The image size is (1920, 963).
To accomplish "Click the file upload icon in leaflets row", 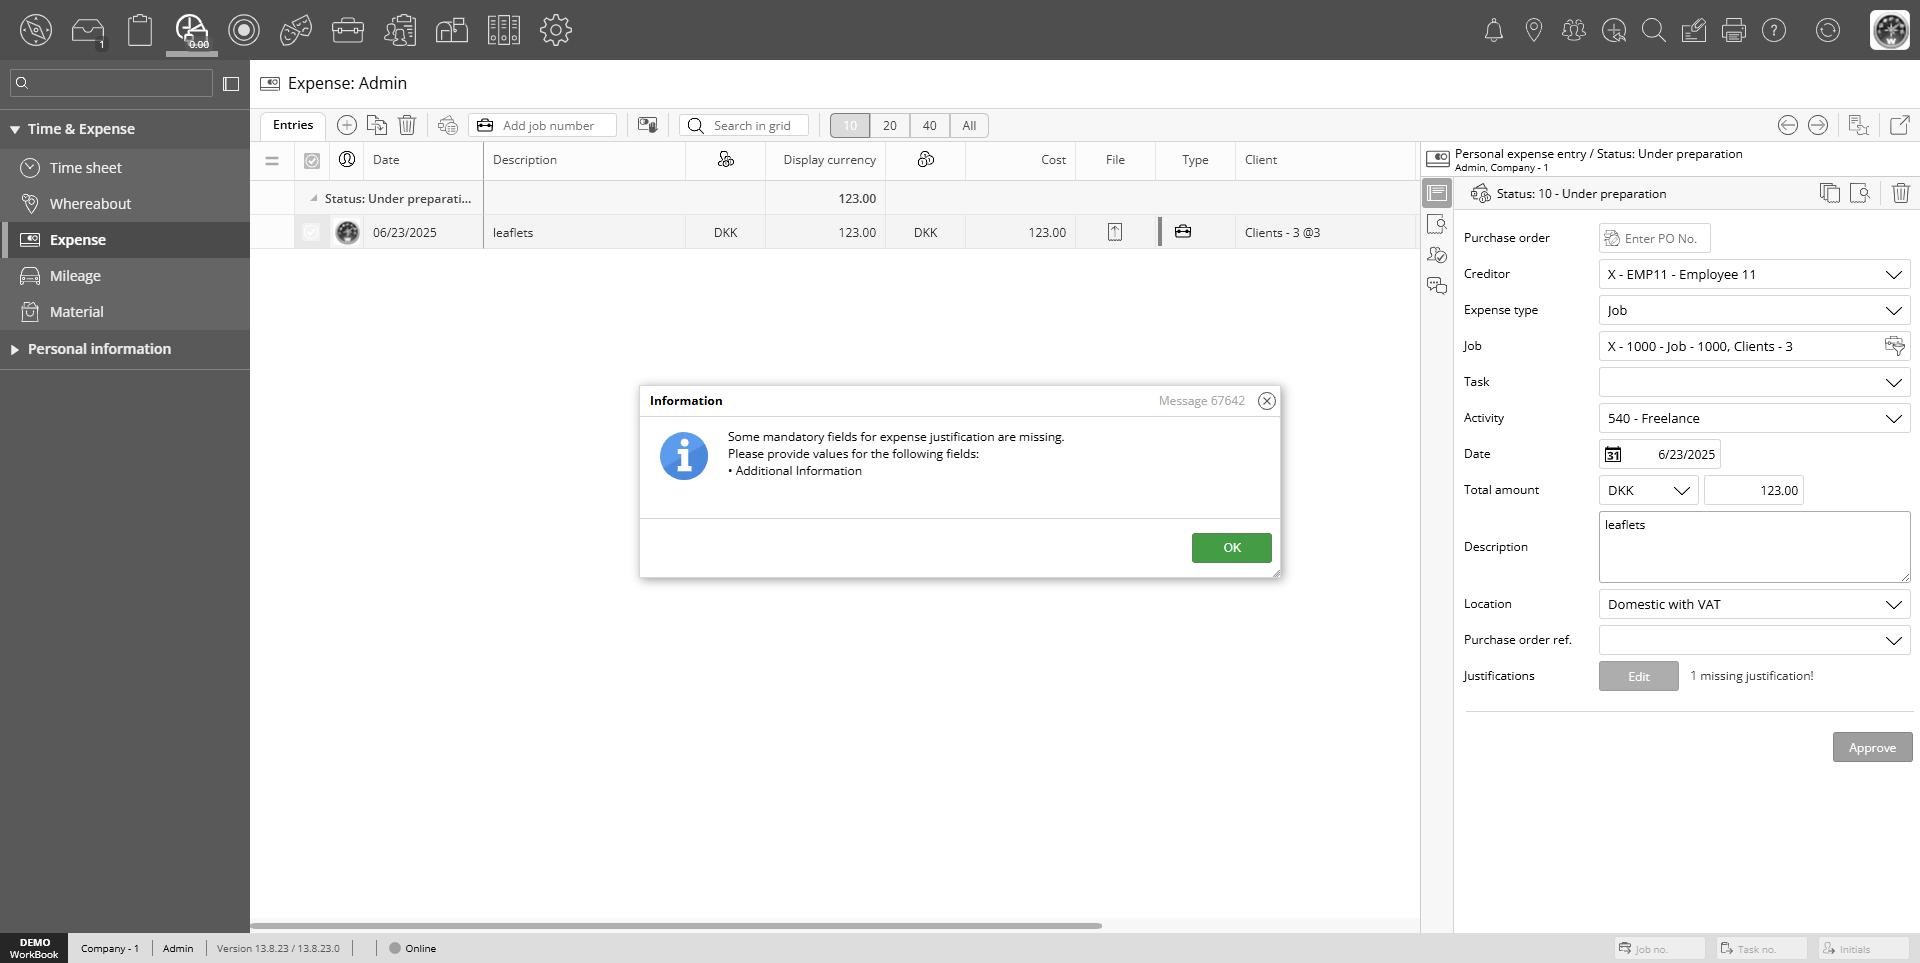I will click(1115, 232).
